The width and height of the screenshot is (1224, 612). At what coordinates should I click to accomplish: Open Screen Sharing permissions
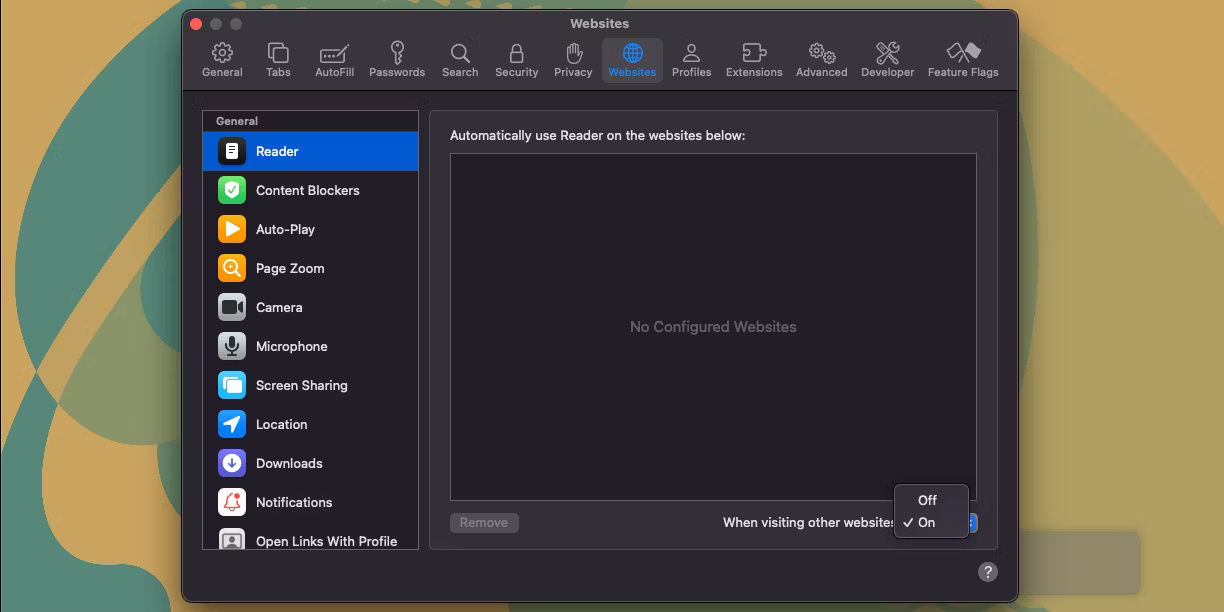[x=231, y=385]
